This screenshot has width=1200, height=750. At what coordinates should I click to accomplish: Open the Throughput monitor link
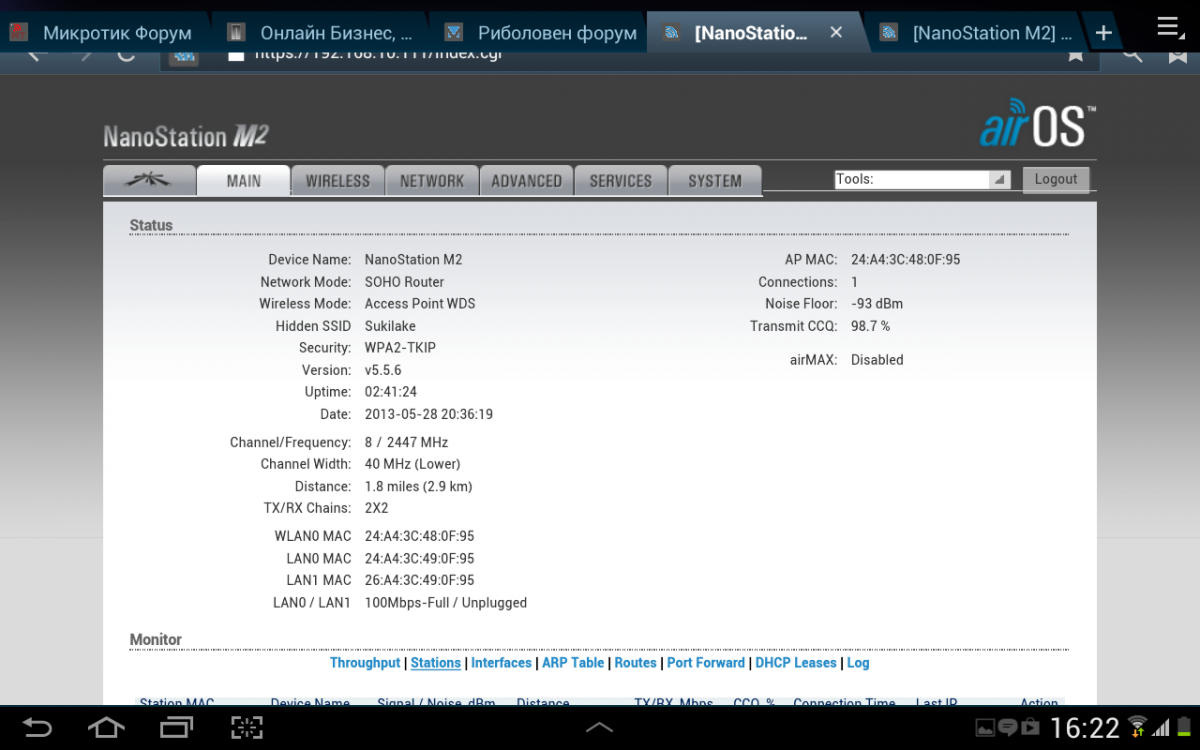click(x=365, y=663)
